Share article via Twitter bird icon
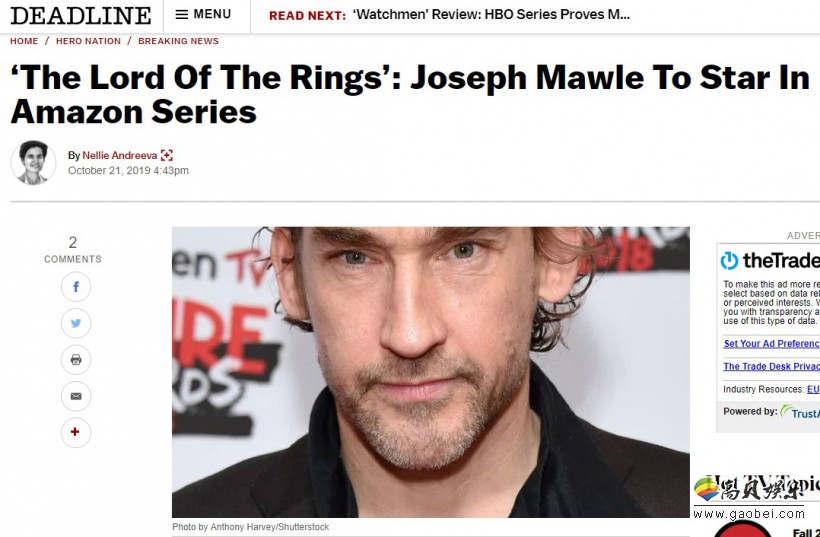Screen dimensions: 820x537 pyautogui.click(x=76, y=323)
